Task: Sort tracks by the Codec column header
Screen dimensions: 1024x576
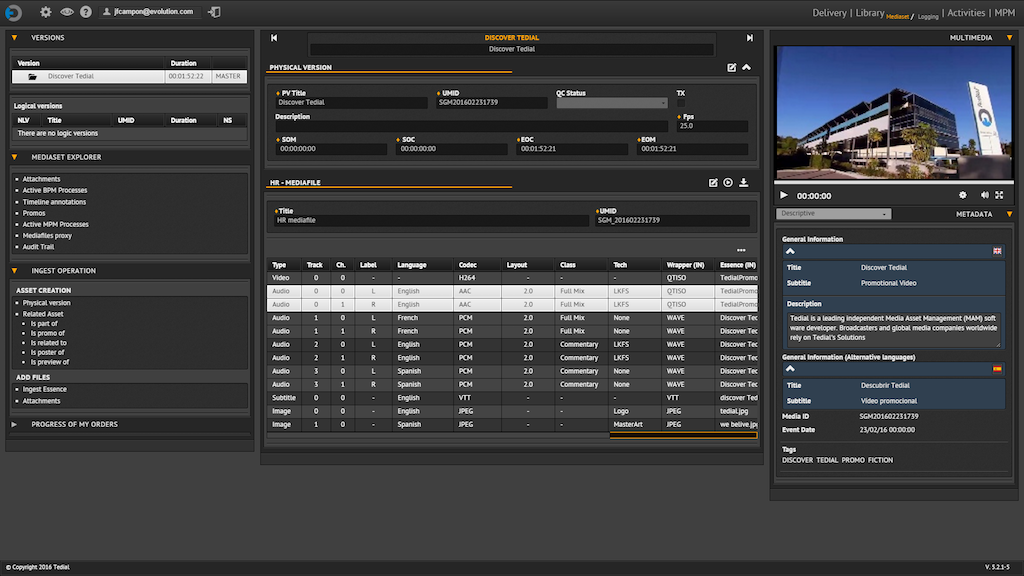Action: (x=468, y=265)
